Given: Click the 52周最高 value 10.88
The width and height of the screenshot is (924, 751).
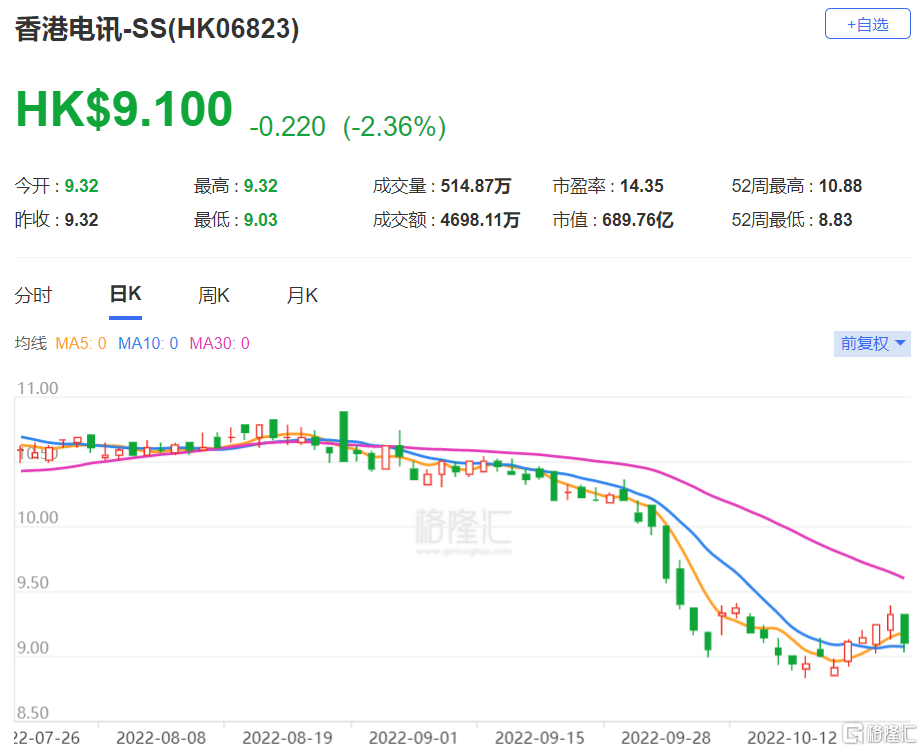Looking at the screenshot, I should coord(840,186).
